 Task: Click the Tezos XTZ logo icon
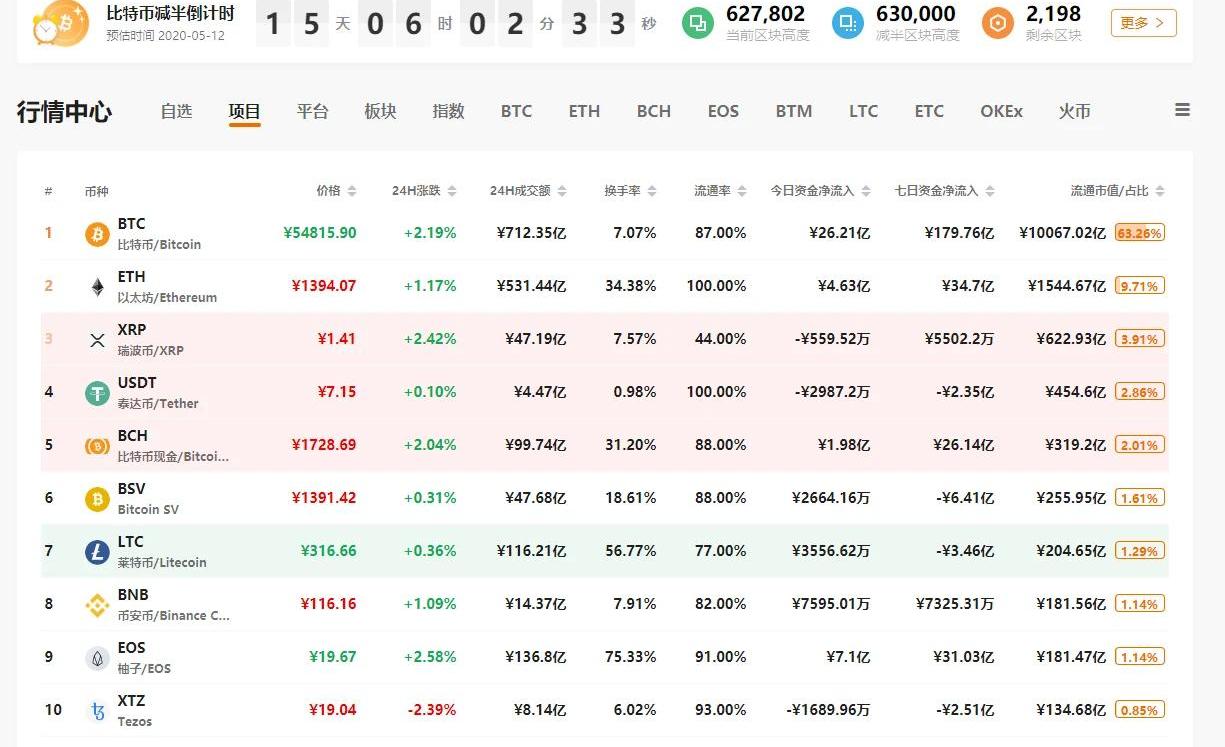pyautogui.click(x=97, y=710)
